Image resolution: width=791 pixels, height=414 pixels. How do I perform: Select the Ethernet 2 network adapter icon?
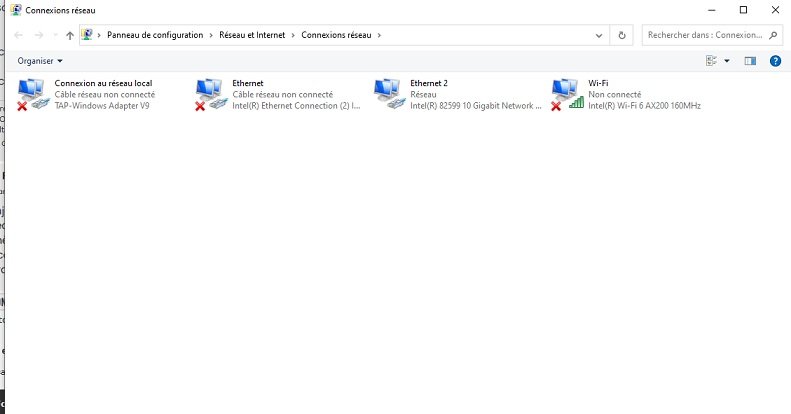click(x=388, y=93)
